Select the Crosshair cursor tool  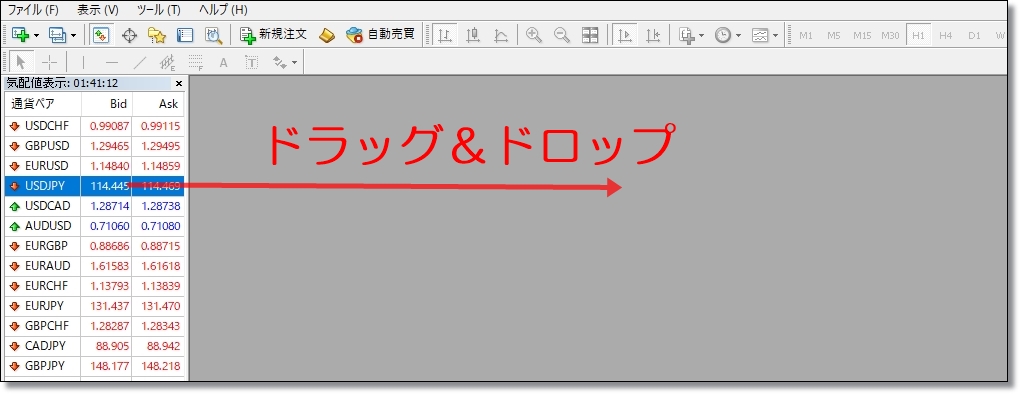(x=49, y=62)
